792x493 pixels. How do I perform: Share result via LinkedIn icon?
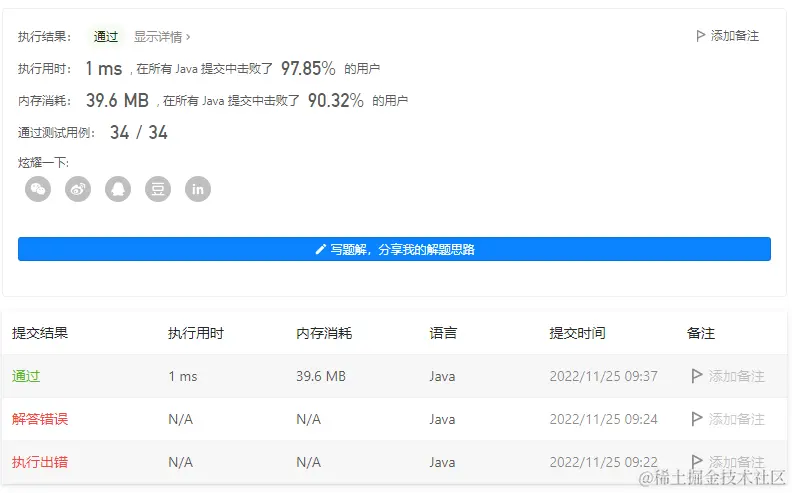(198, 189)
